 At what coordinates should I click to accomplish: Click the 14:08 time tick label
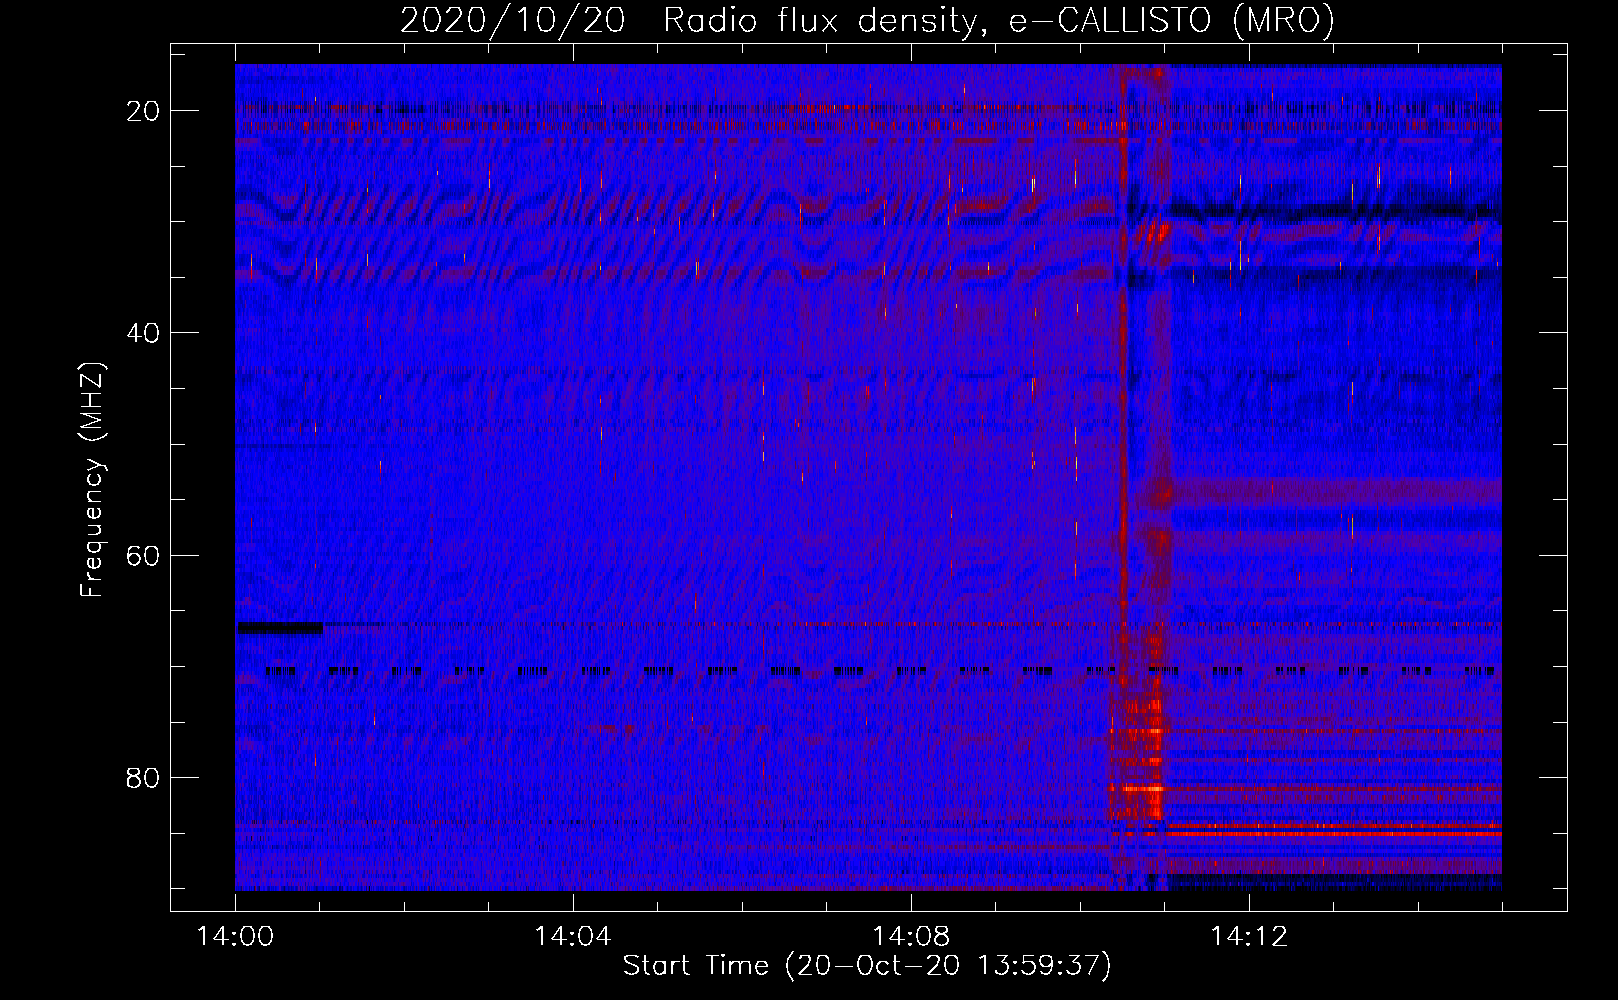911,937
